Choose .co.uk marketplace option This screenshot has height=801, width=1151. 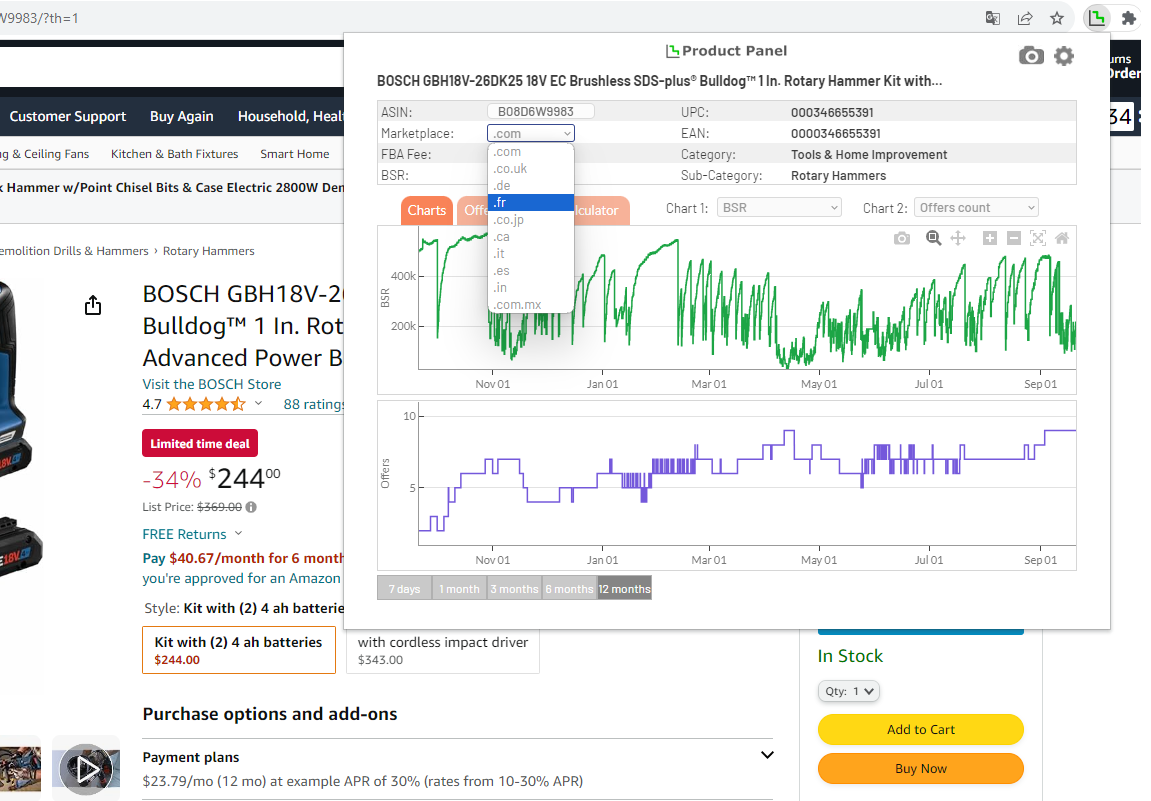point(531,169)
